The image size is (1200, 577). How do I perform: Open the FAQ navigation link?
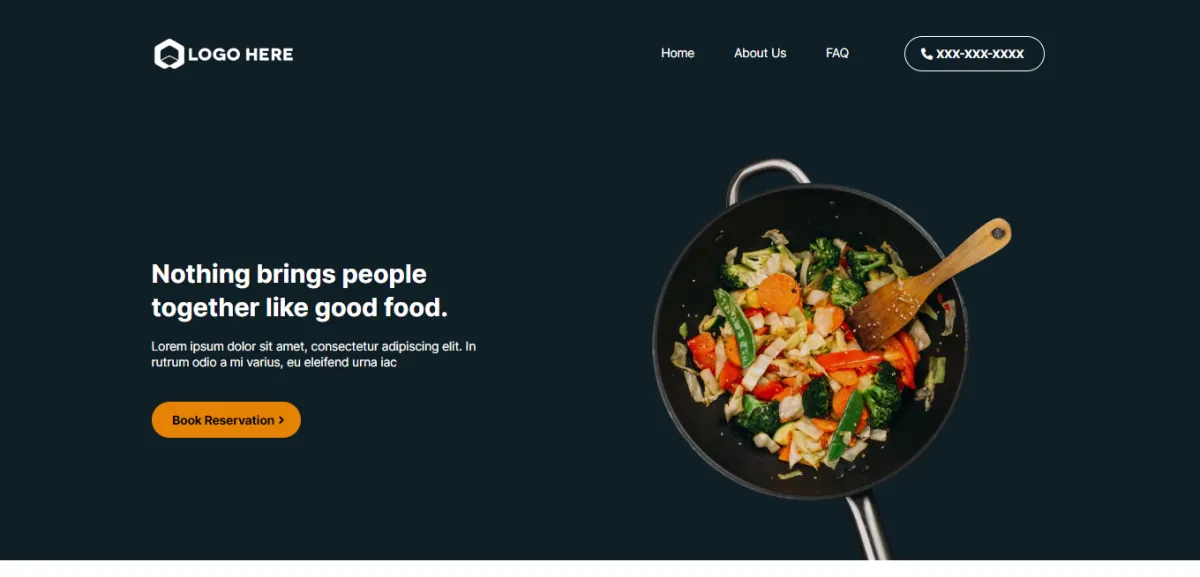(837, 53)
